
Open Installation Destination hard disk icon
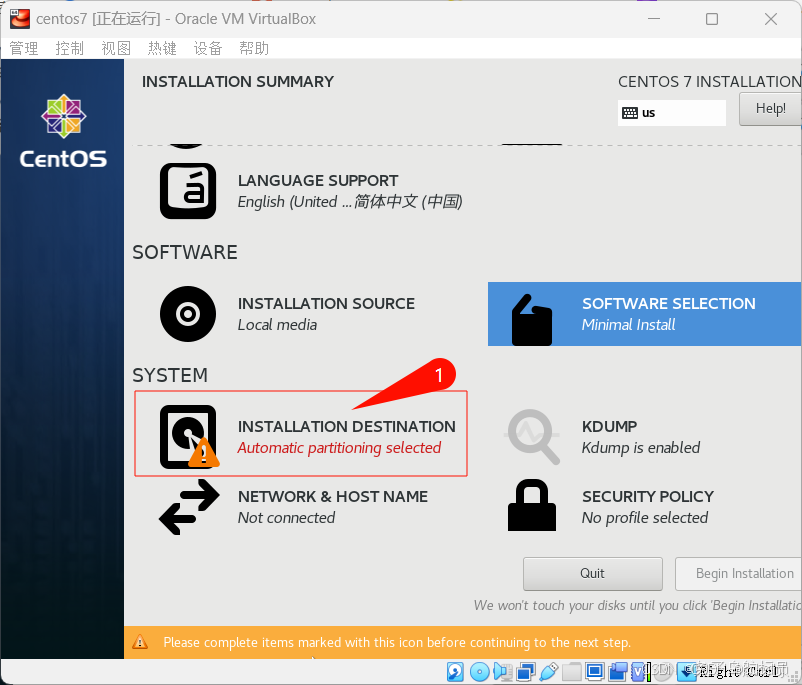click(189, 436)
